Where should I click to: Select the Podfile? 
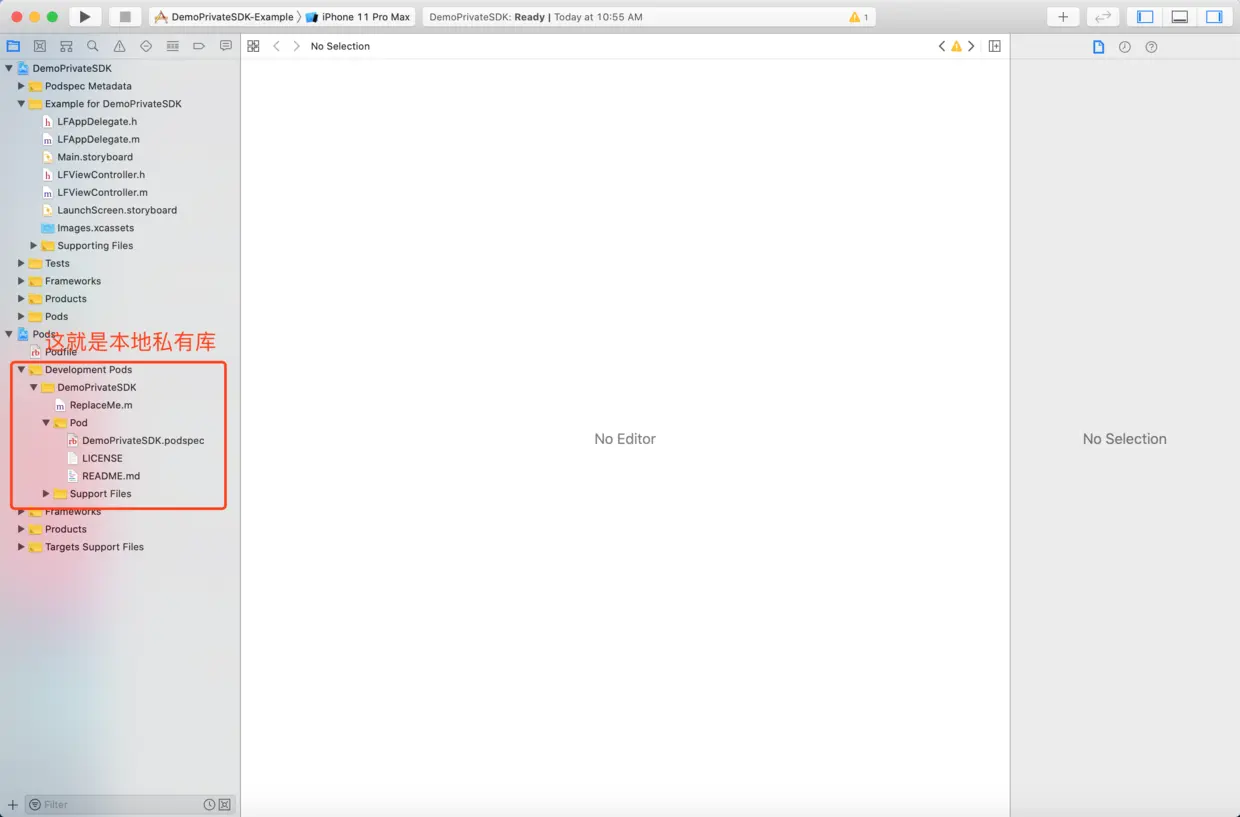(x=61, y=352)
